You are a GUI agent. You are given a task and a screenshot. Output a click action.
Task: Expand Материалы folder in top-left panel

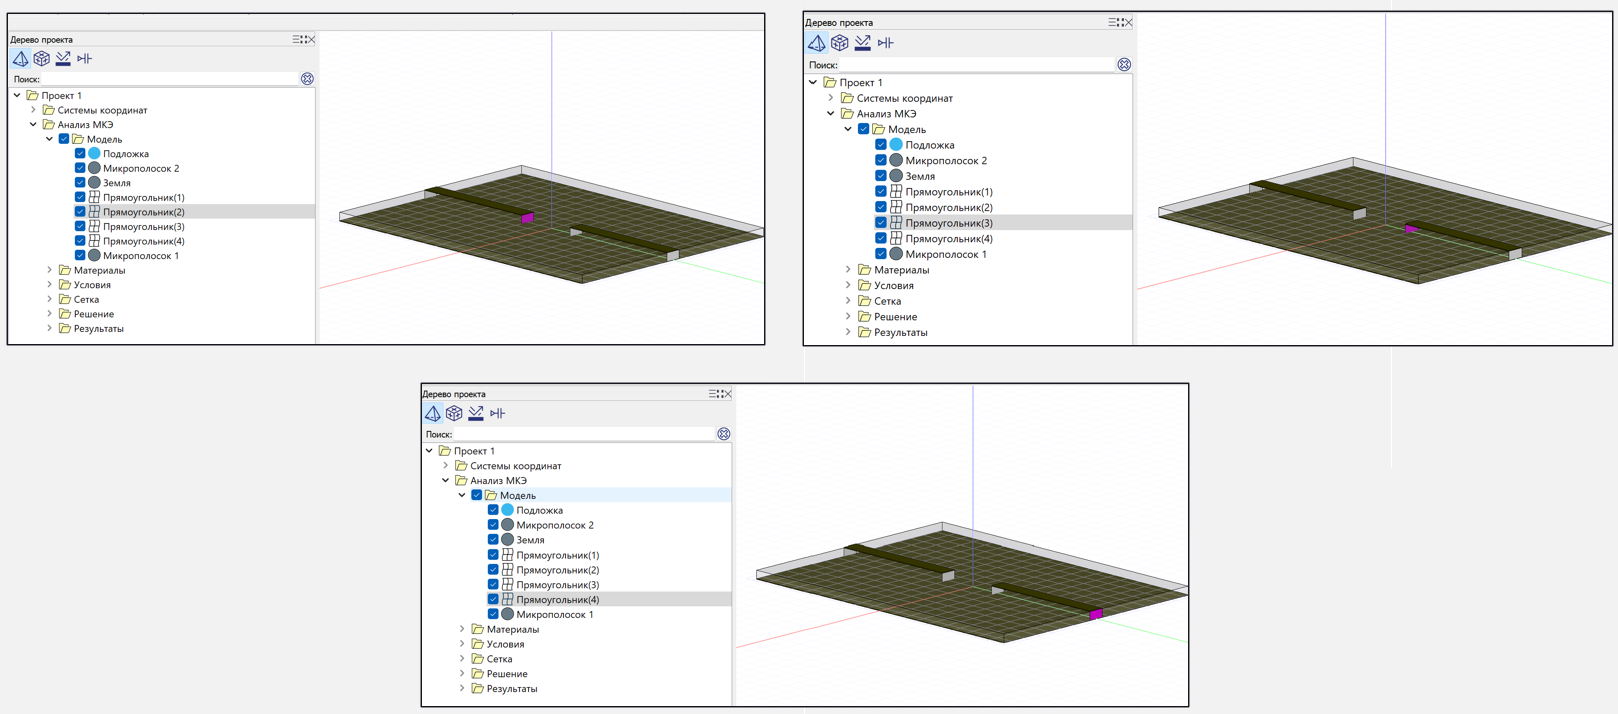pos(50,270)
